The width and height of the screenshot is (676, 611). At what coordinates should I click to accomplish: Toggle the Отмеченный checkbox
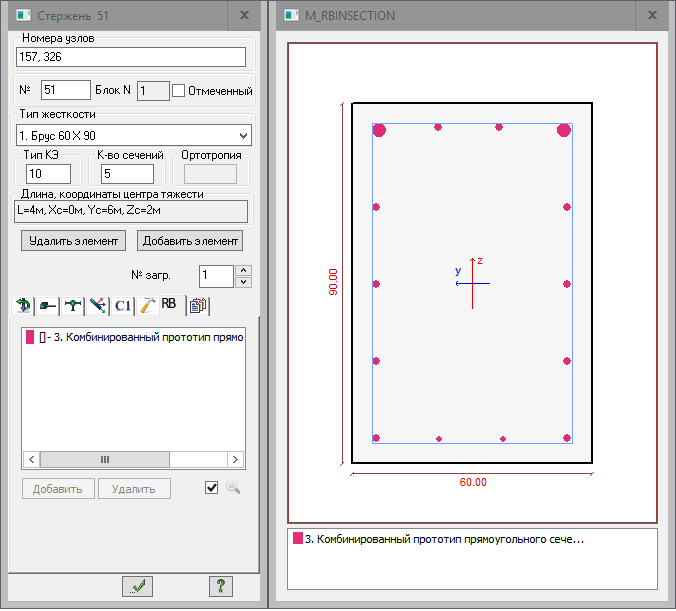tap(180, 91)
